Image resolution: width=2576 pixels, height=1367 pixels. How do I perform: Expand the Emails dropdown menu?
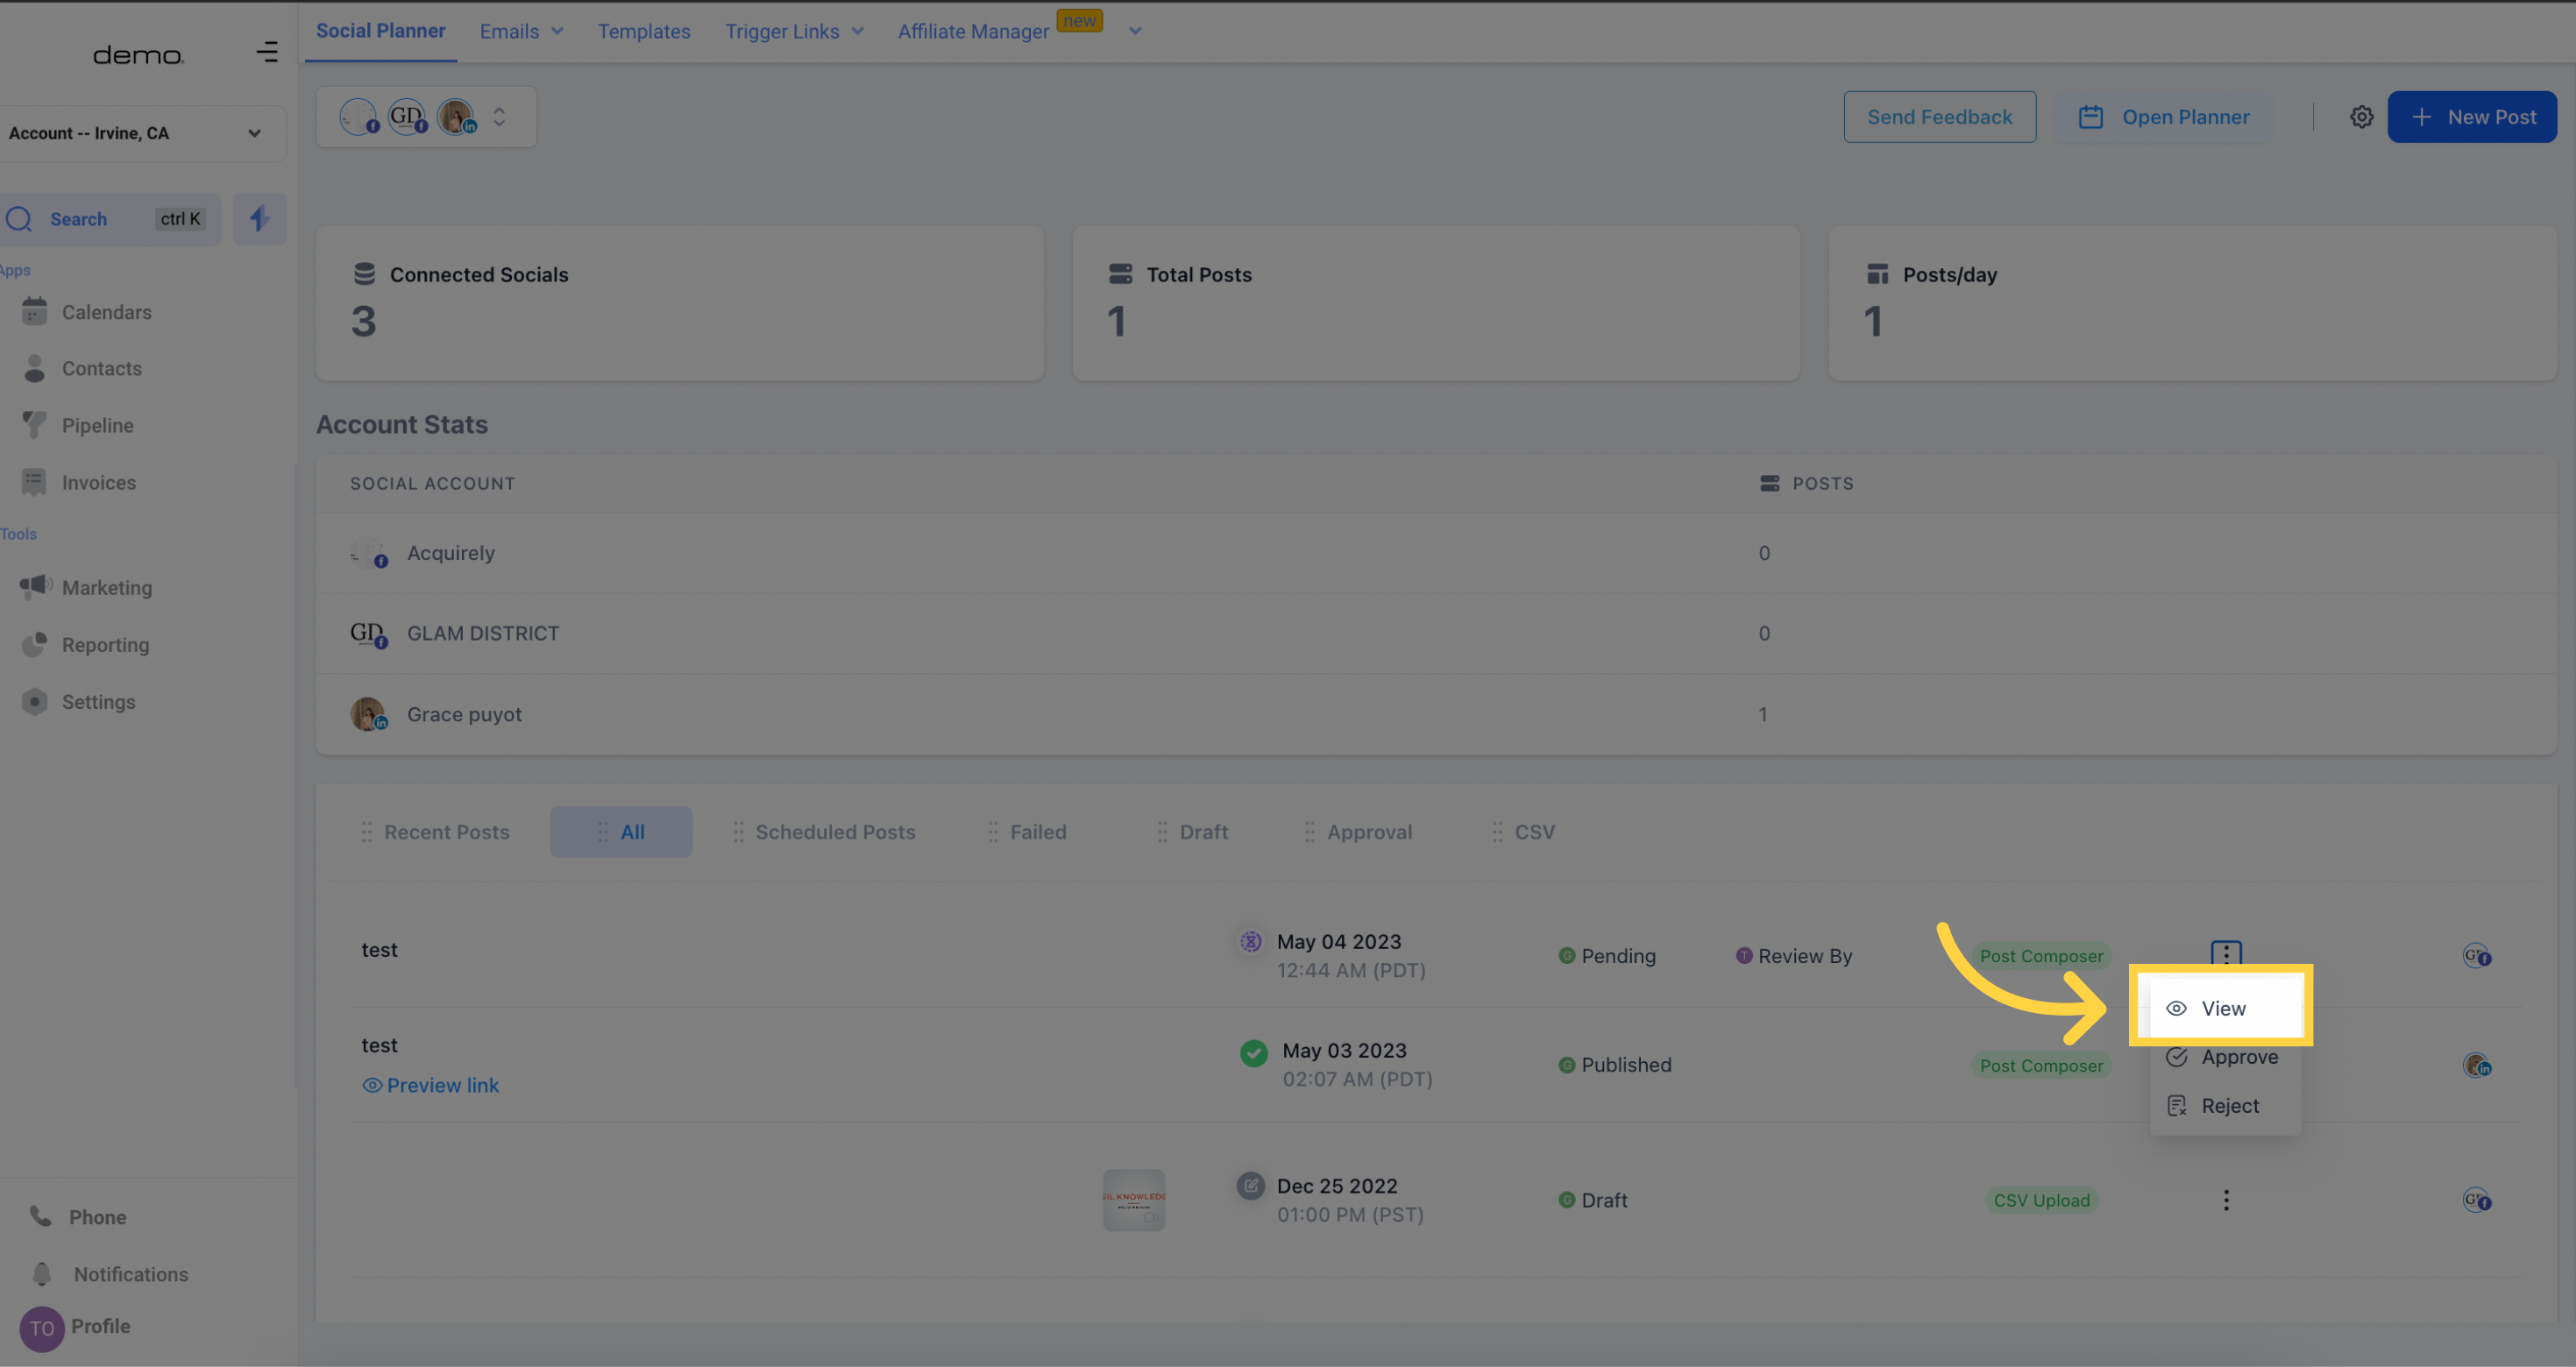521,31
